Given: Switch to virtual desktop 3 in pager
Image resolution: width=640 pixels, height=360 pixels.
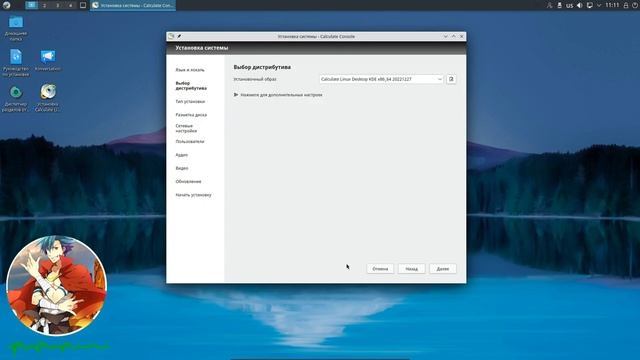Looking at the screenshot, I should point(57,5).
